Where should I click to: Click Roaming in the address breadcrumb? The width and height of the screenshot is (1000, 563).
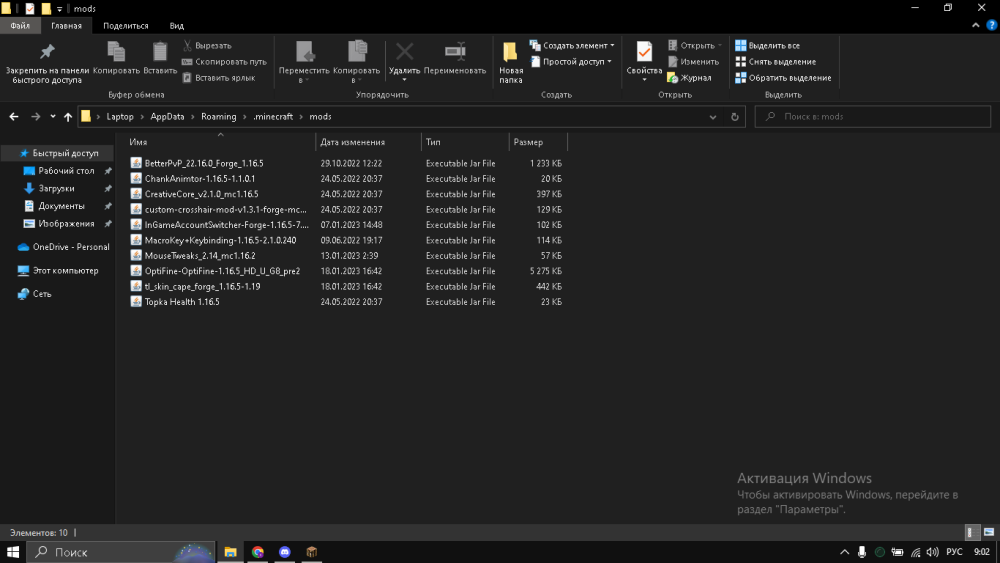(219, 117)
